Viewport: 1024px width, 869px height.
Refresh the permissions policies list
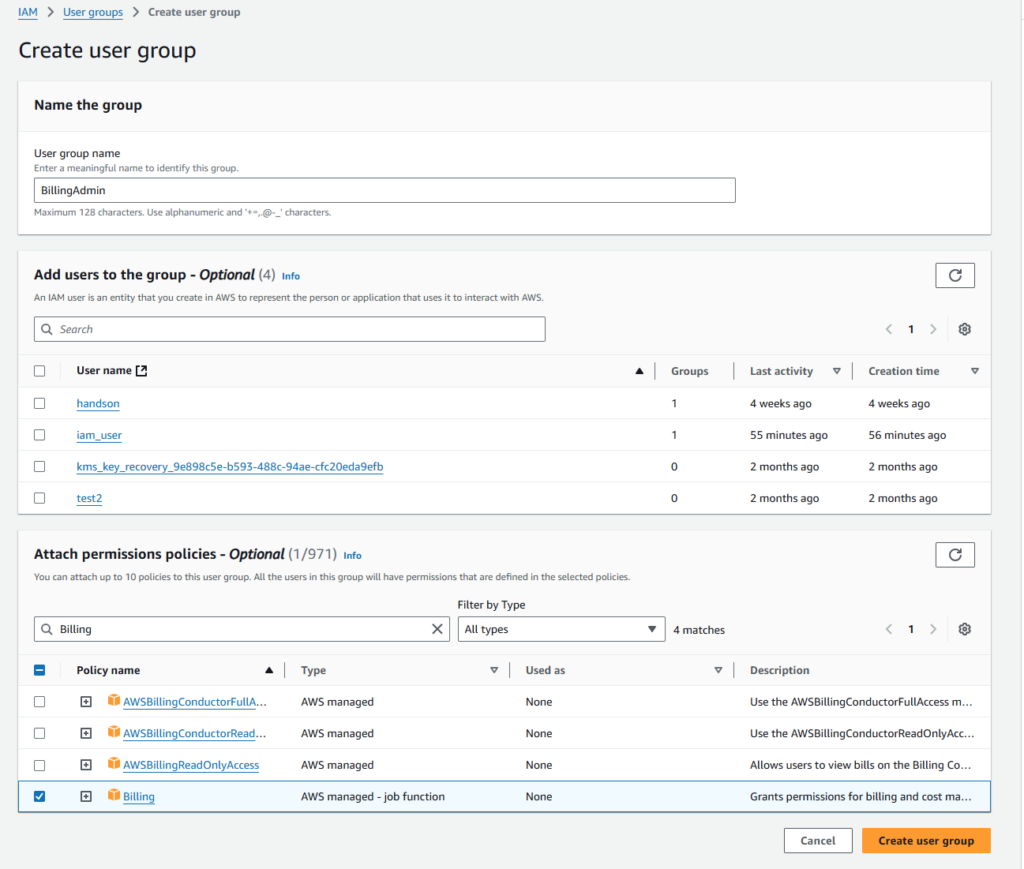click(954, 554)
